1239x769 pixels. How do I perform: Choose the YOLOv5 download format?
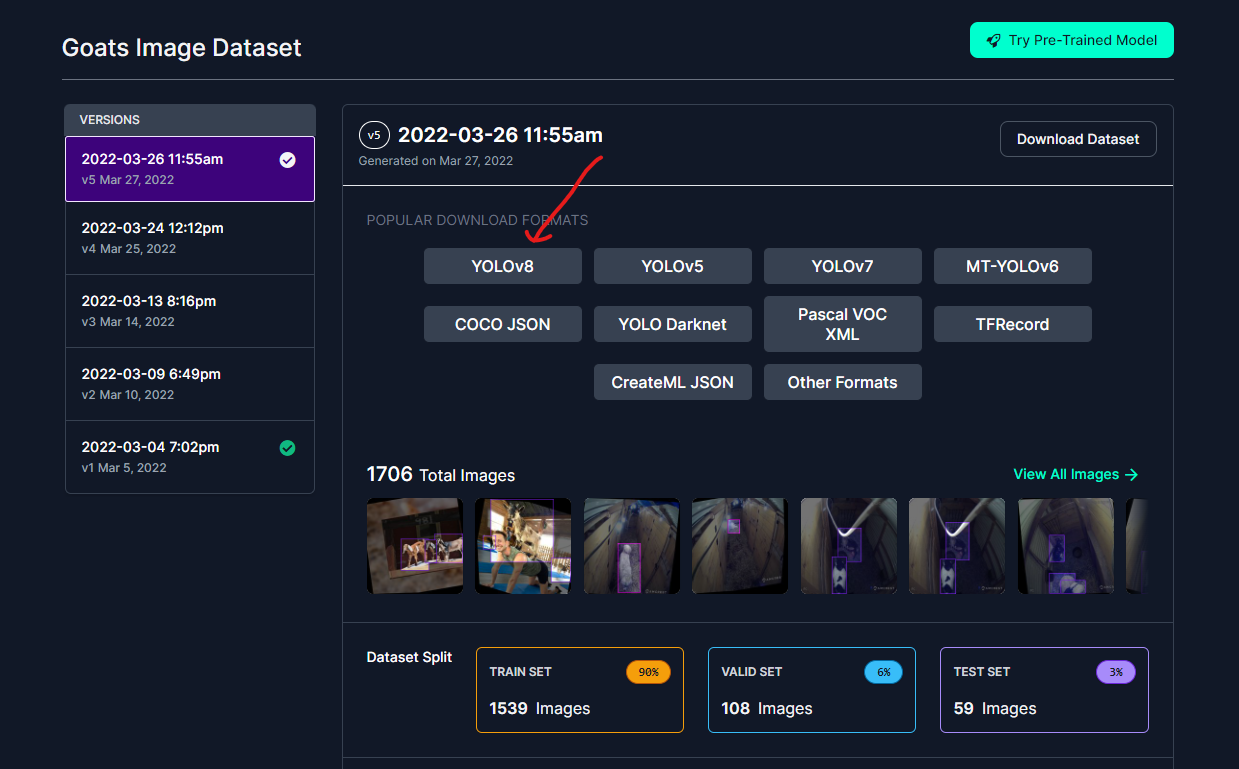[x=673, y=267]
